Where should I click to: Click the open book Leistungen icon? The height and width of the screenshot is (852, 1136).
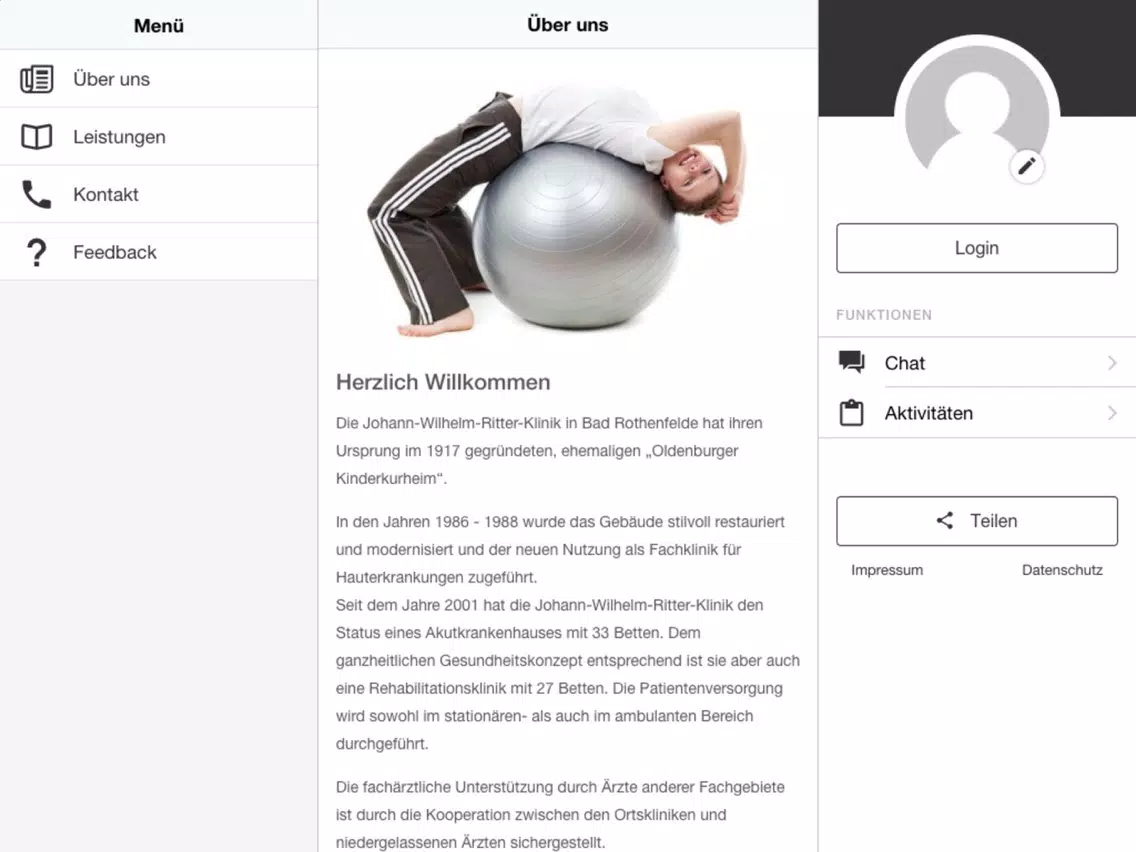click(36, 137)
